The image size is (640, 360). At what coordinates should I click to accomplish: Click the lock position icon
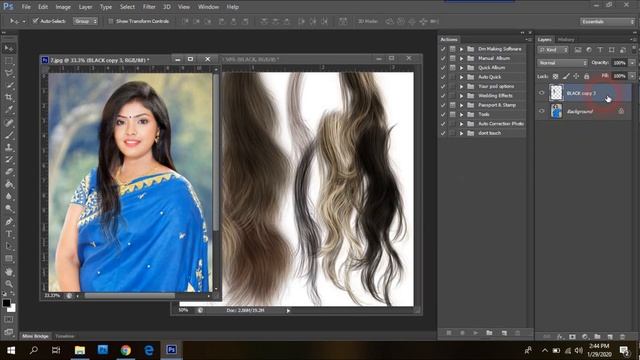coord(576,76)
